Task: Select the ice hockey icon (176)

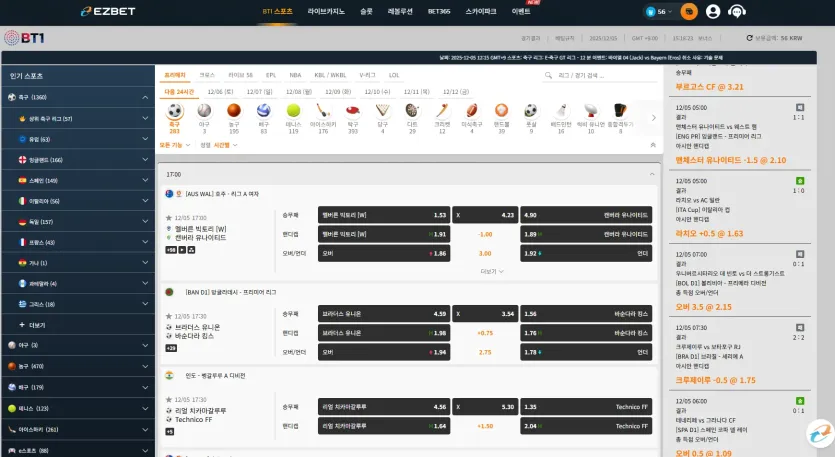Action: [323, 111]
